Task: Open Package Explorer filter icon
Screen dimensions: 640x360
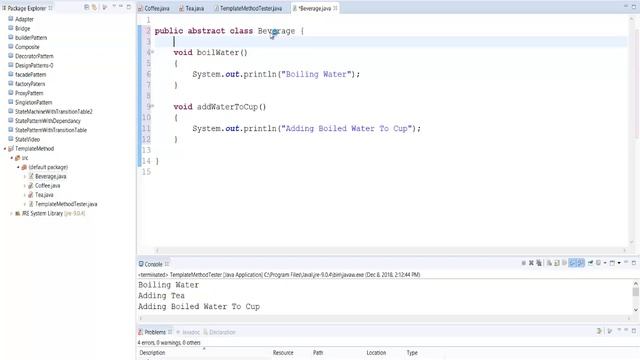Action: coord(105,7)
